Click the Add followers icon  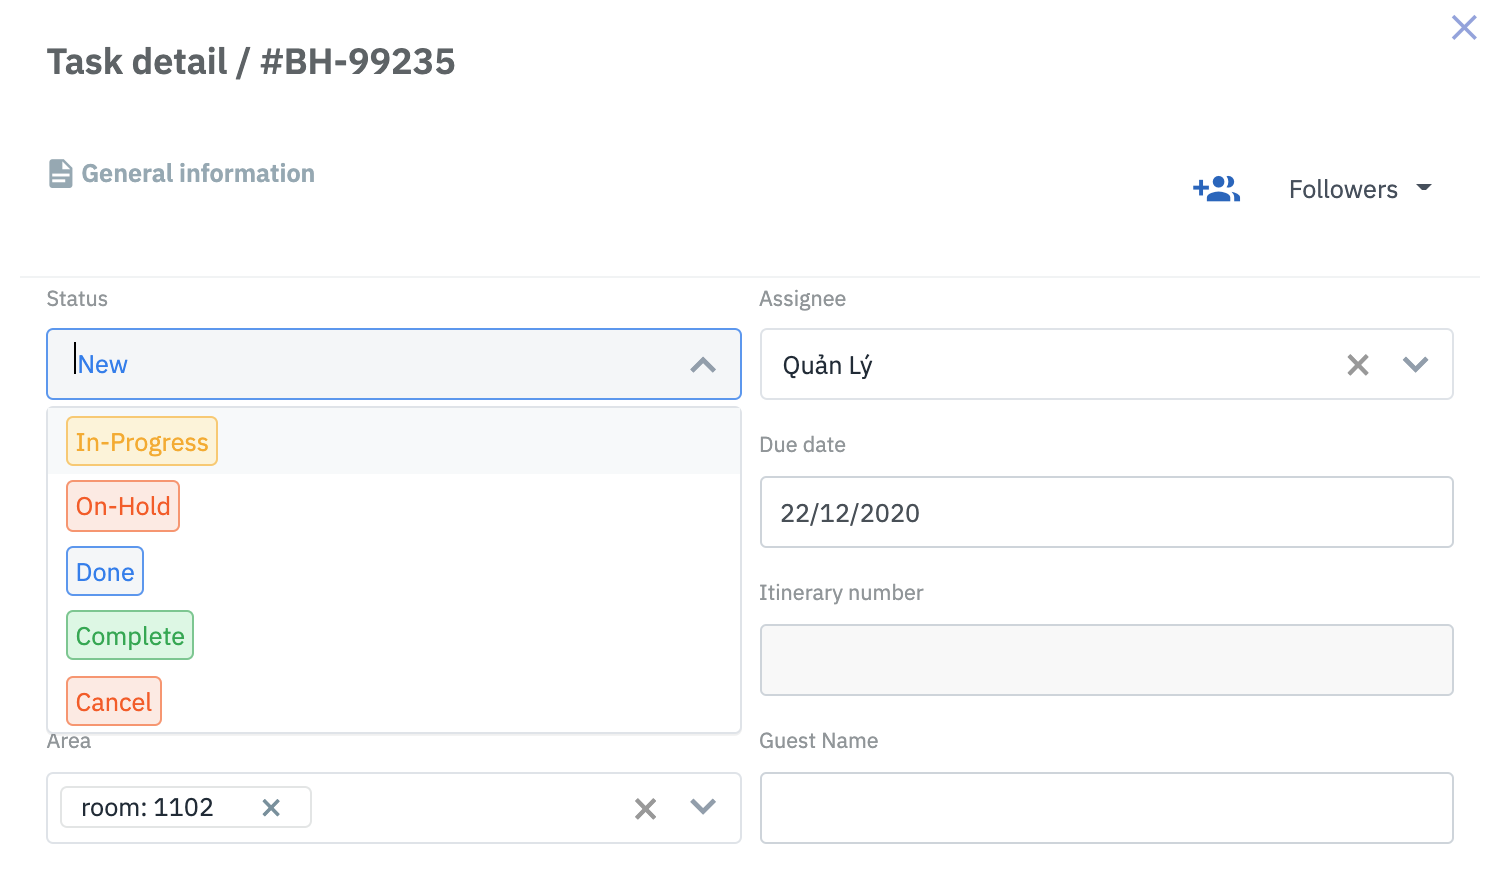[x=1216, y=188]
